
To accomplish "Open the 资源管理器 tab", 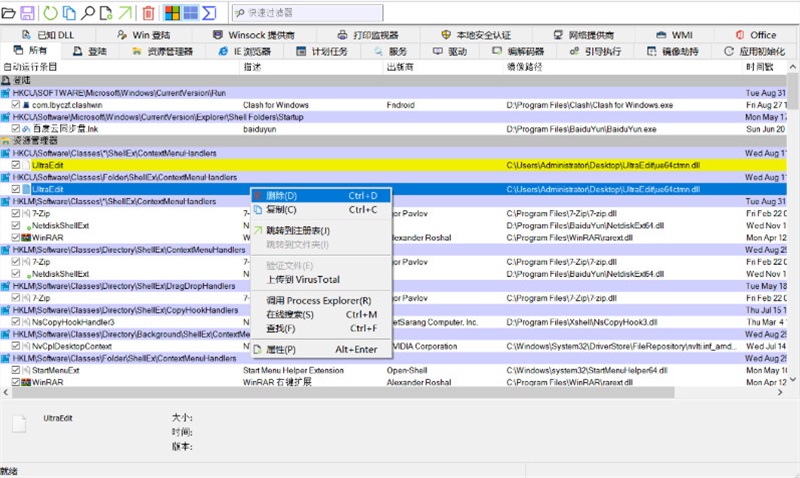I will click(x=163, y=51).
